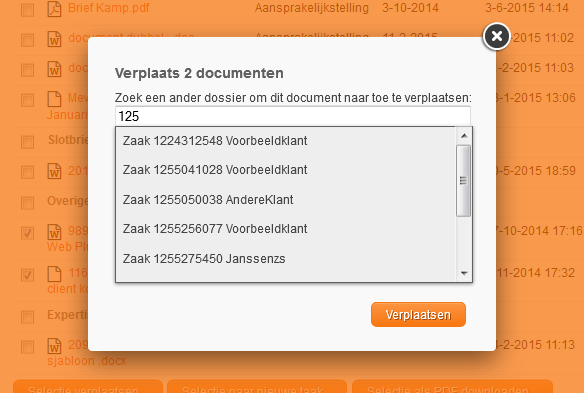Click the Word icon in the 11:13 row
This screenshot has height=393, width=584.
54,346
